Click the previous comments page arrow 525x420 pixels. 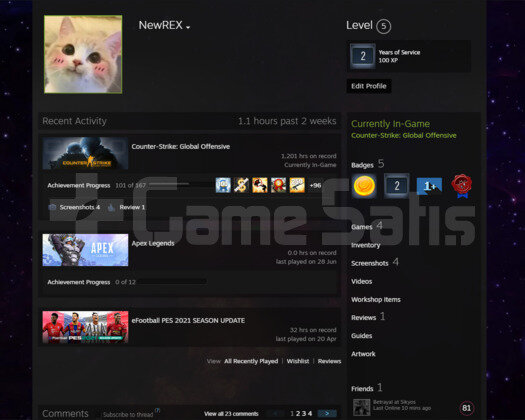click(x=276, y=414)
